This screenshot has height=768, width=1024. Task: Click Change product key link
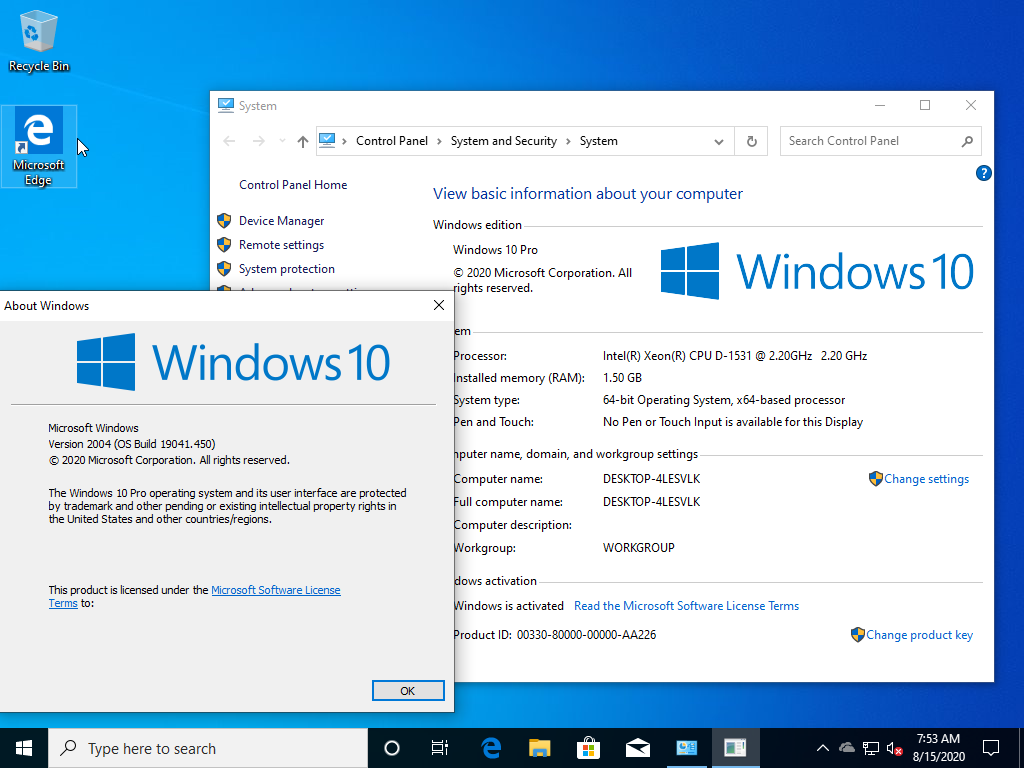(919, 635)
